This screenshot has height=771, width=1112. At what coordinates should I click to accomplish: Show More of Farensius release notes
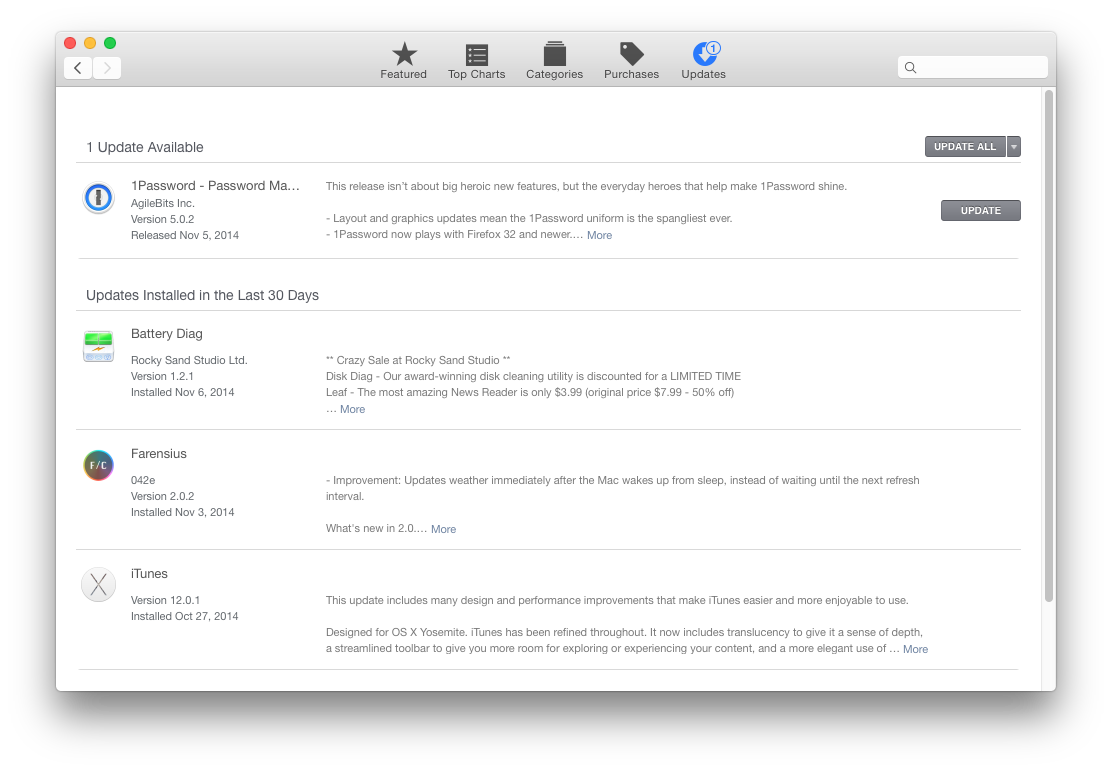coord(443,529)
